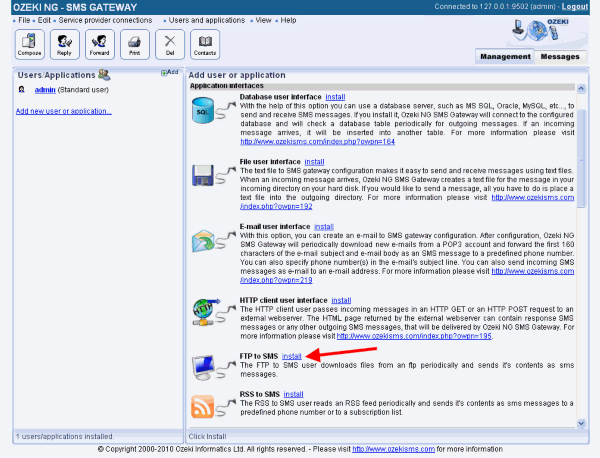
Task: Open the View menu
Action: (261, 20)
